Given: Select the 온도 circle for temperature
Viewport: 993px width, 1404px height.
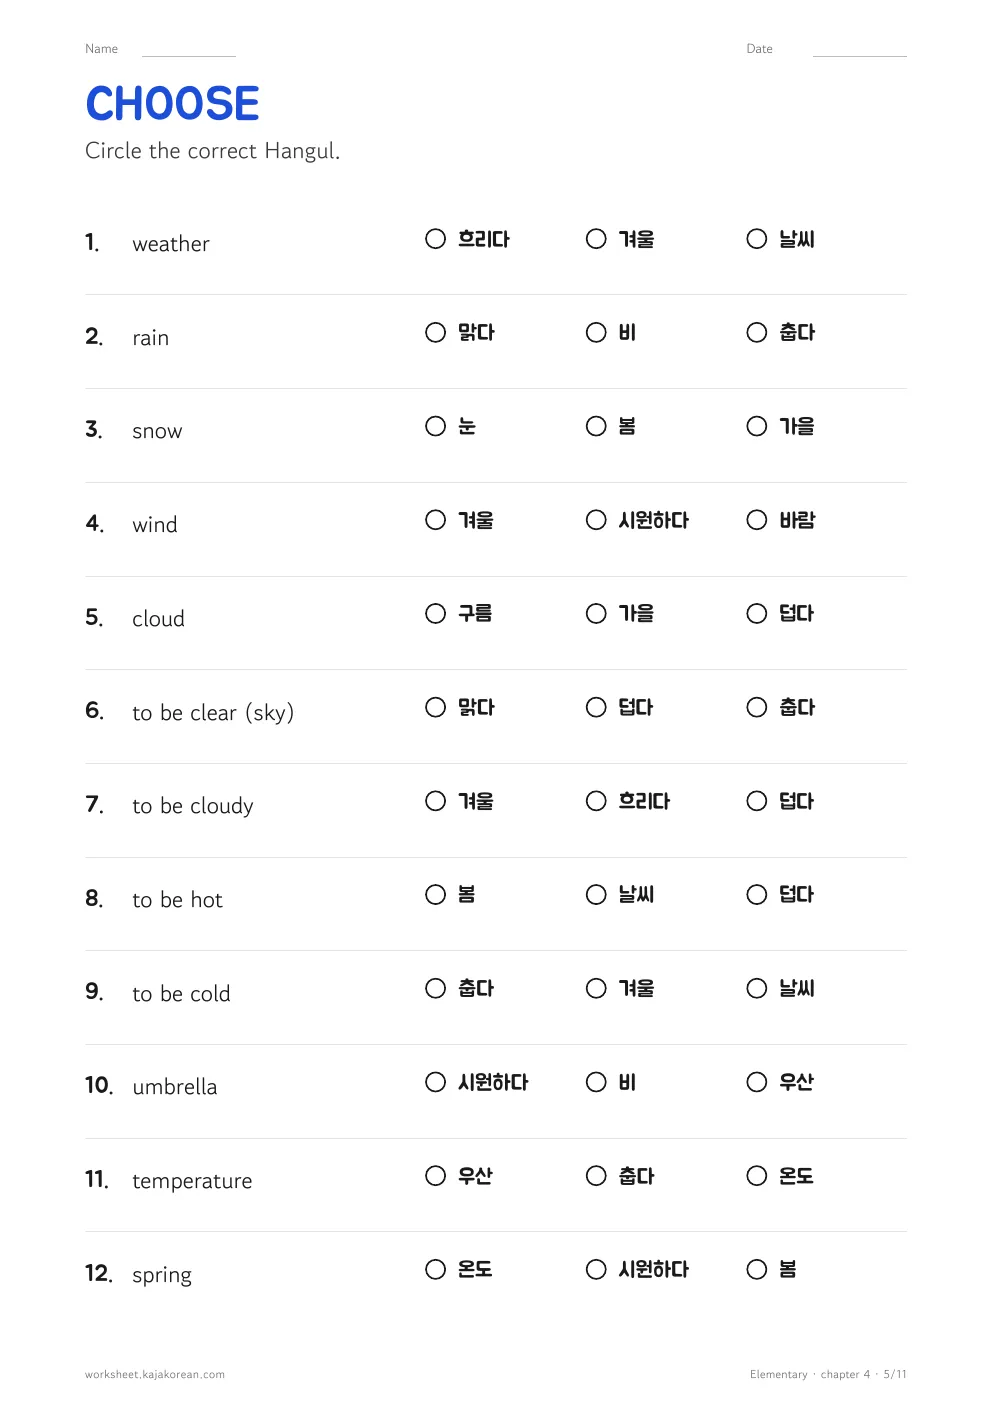Looking at the screenshot, I should pyautogui.click(x=757, y=1176).
